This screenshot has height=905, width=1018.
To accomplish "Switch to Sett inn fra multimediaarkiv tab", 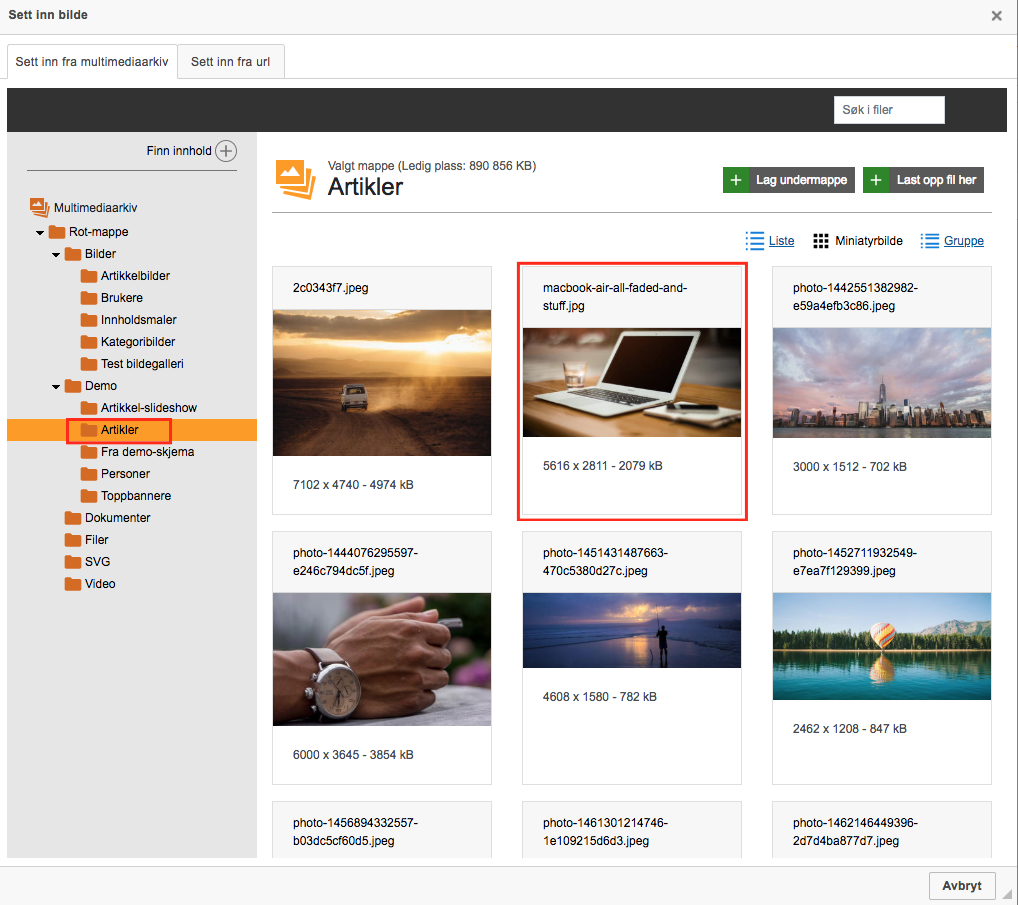I will [x=92, y=62].
